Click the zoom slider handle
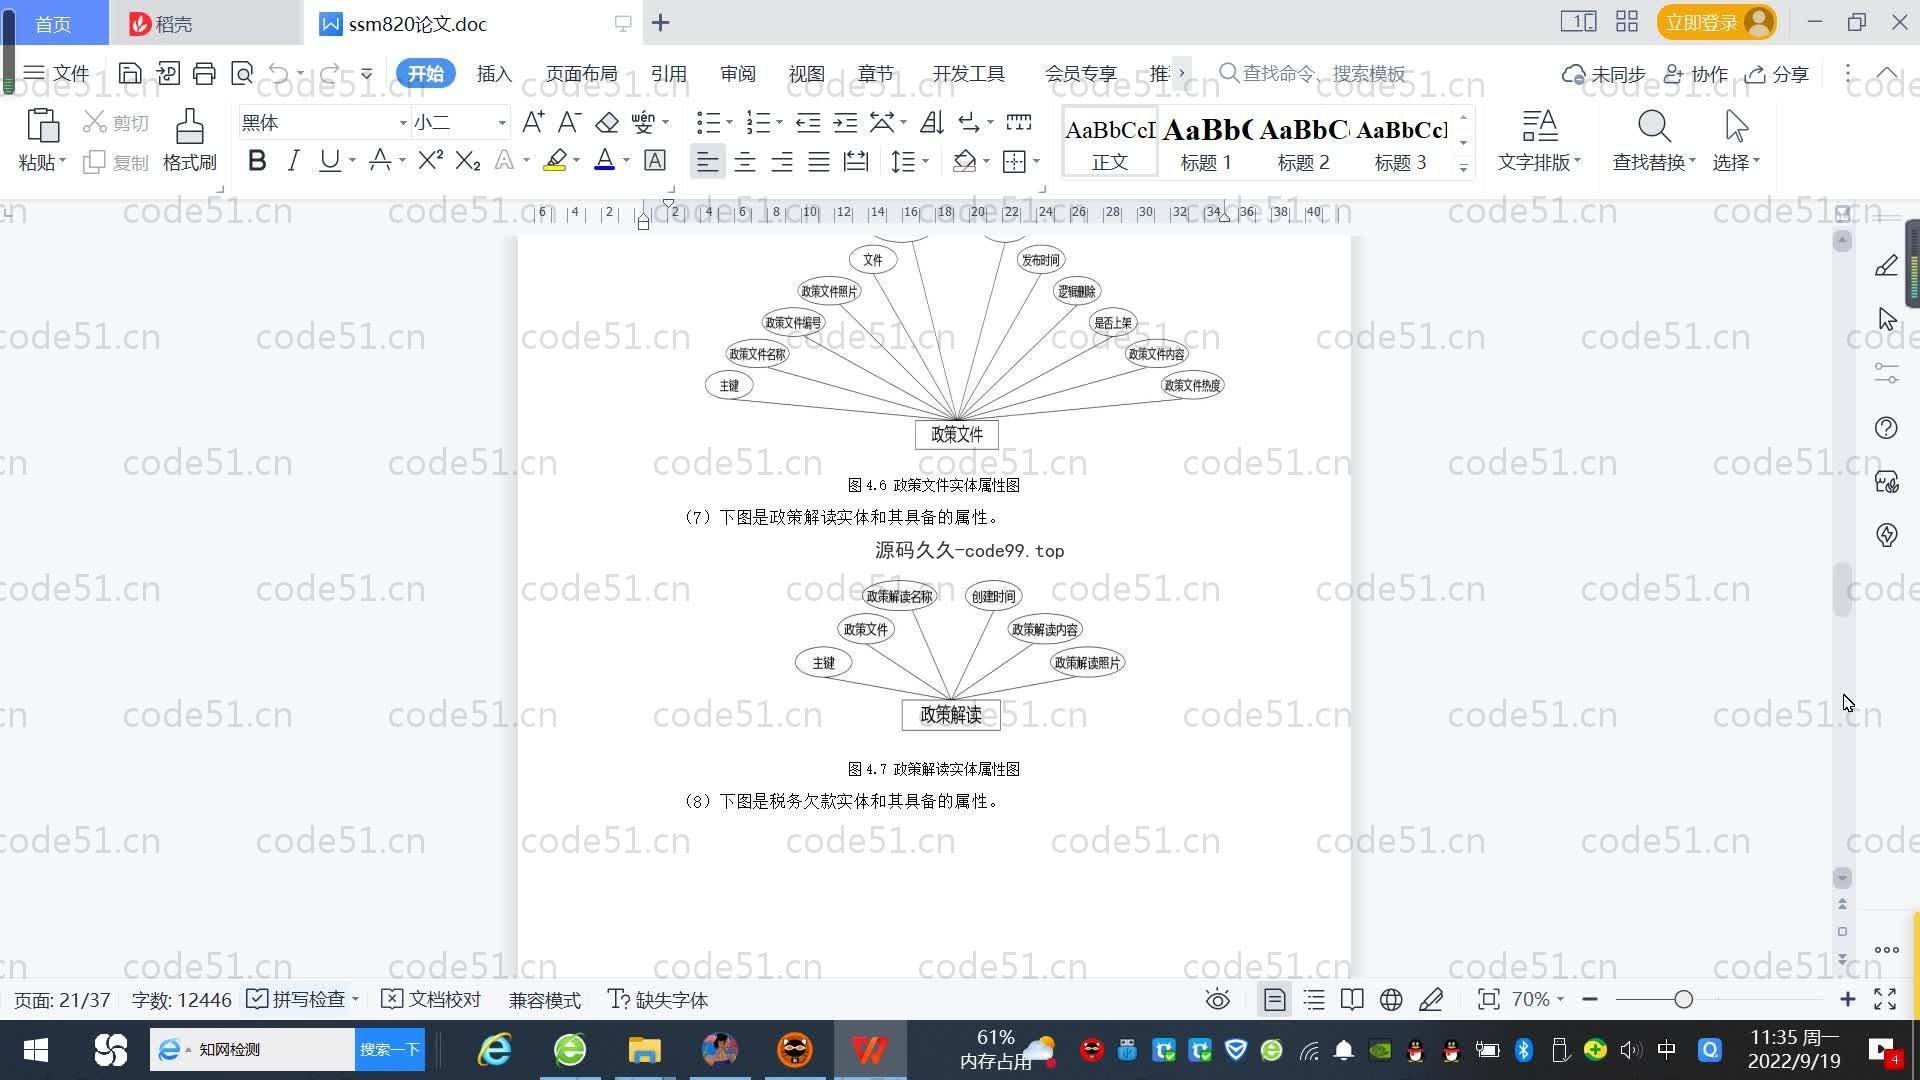This screenshot has height=1080, width=1920. (1683, 1000)
